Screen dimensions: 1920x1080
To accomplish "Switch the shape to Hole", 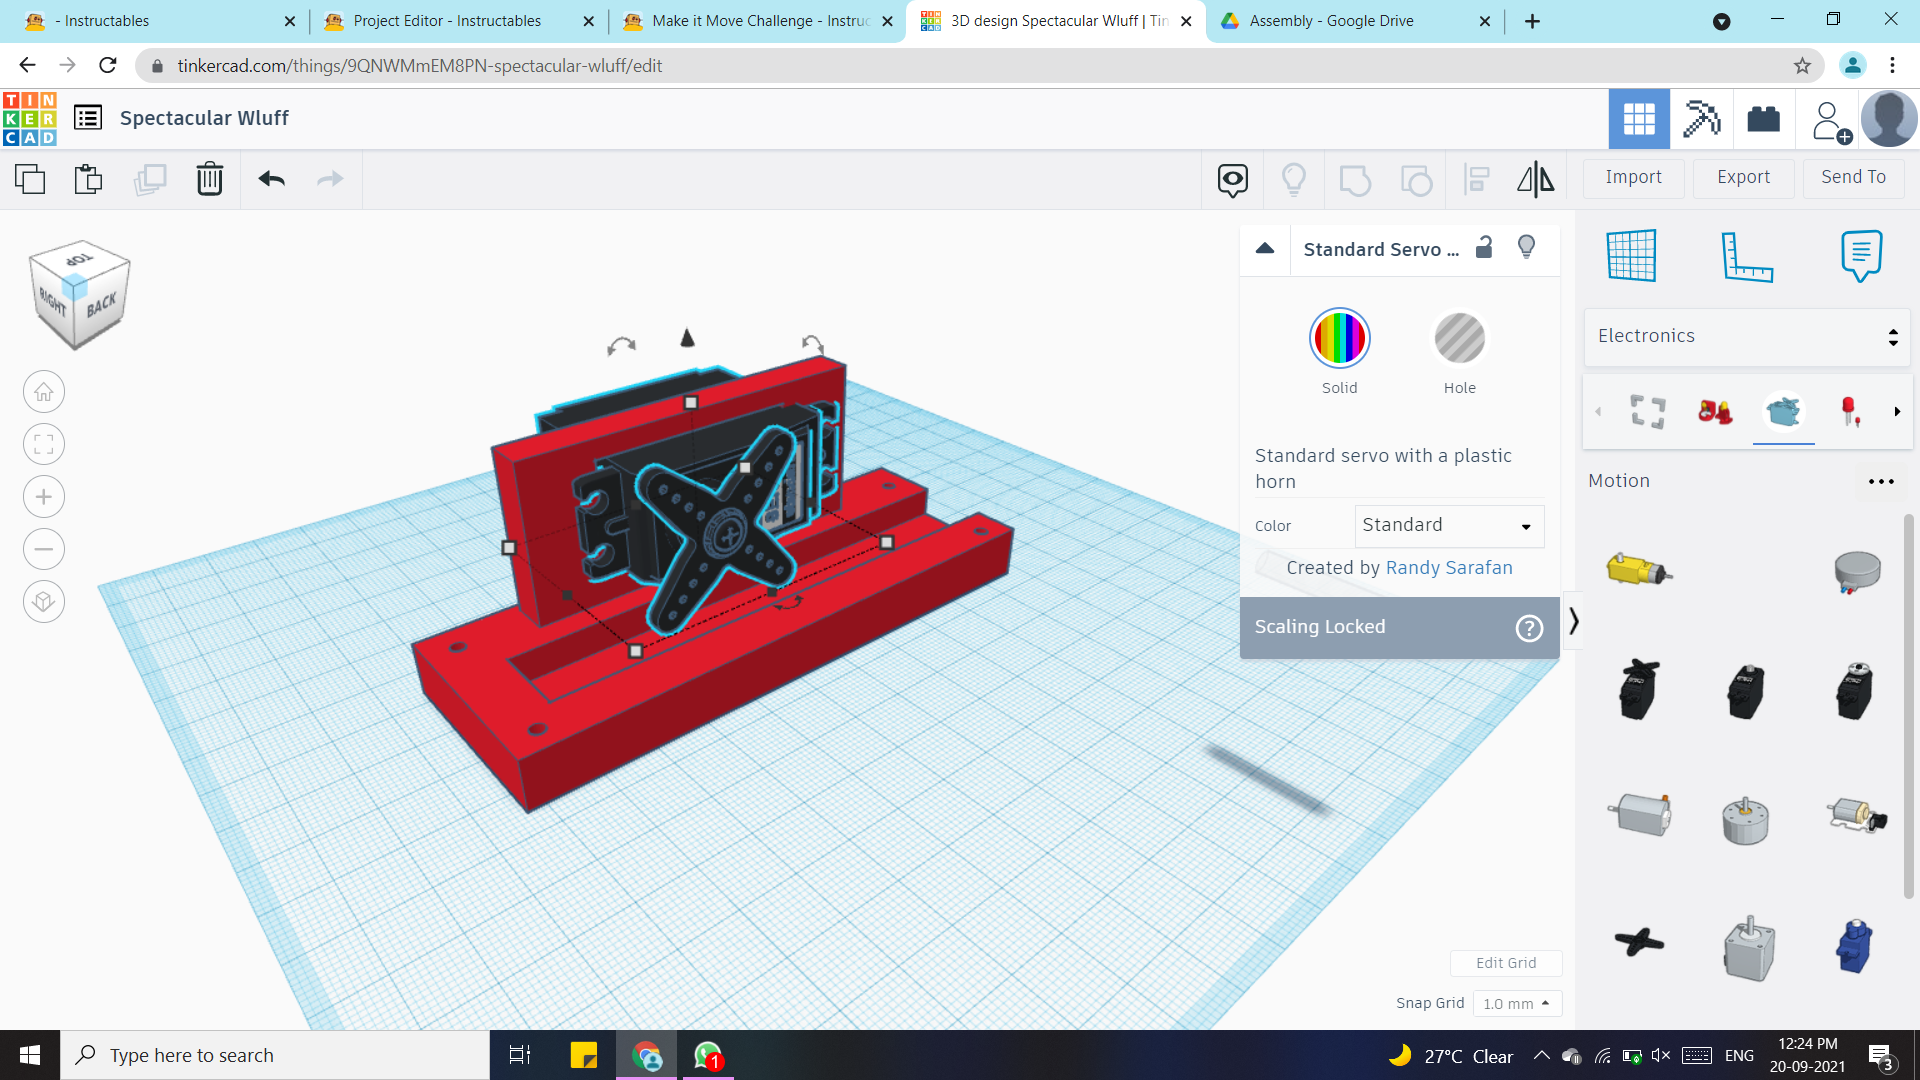I will (1459, 339).
